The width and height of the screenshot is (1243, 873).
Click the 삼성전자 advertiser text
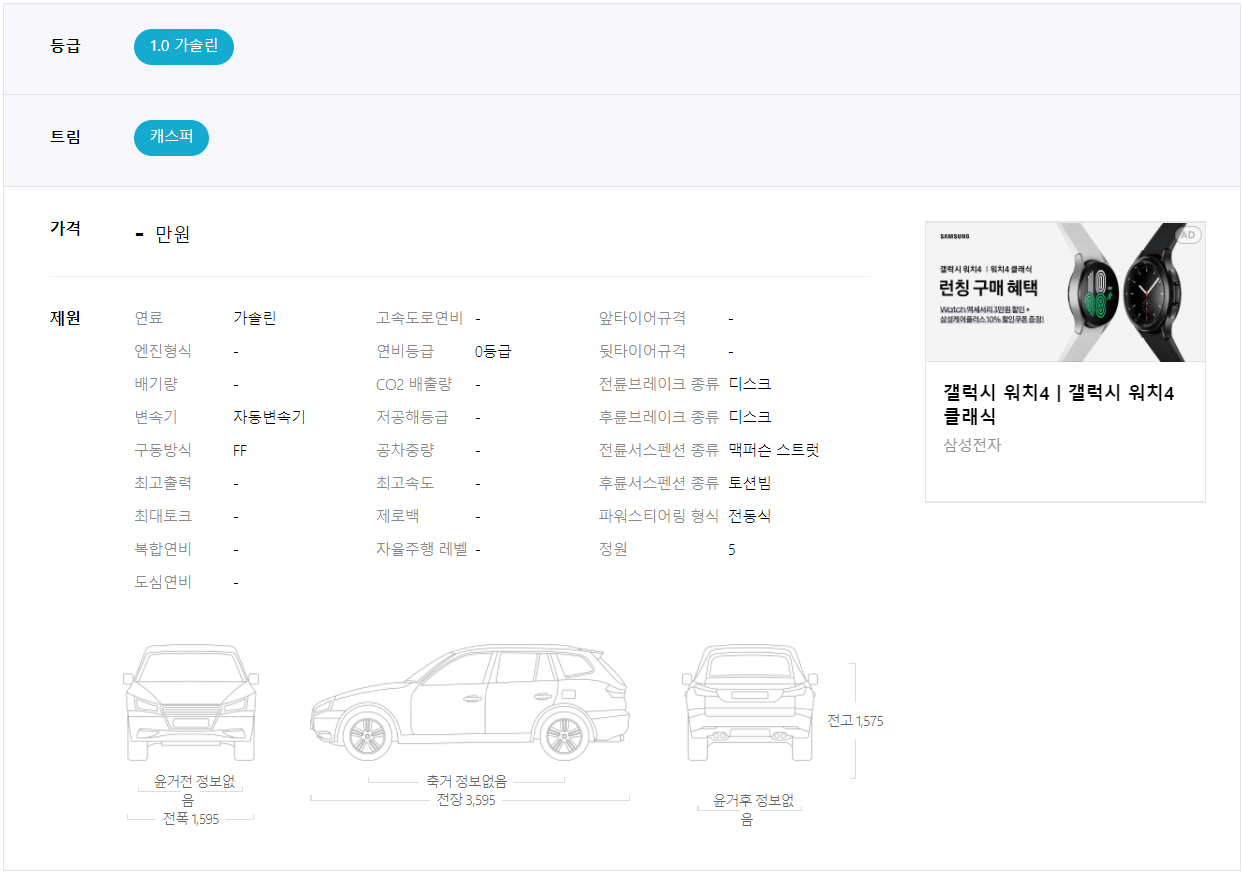pyautogui.click(x=972, y=445)
